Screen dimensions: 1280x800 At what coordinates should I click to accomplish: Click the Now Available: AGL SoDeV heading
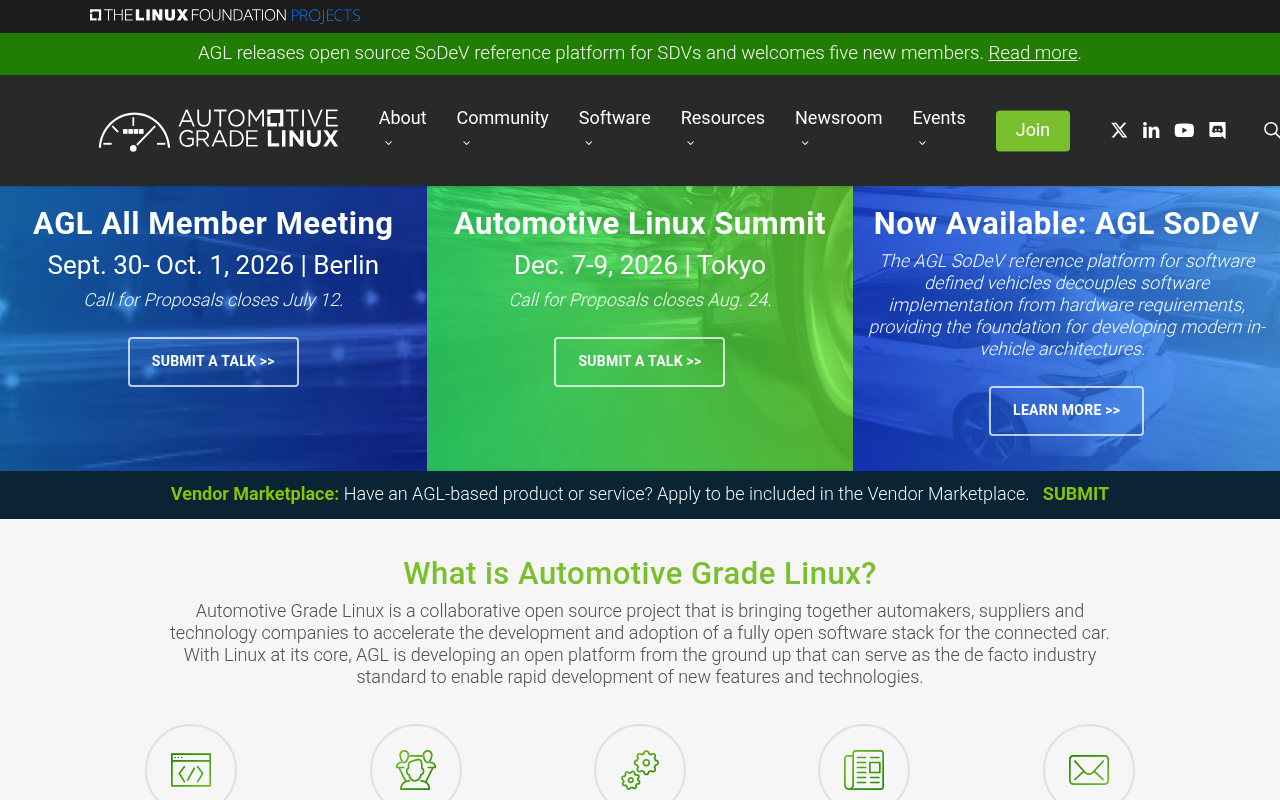click(1066, 223)
